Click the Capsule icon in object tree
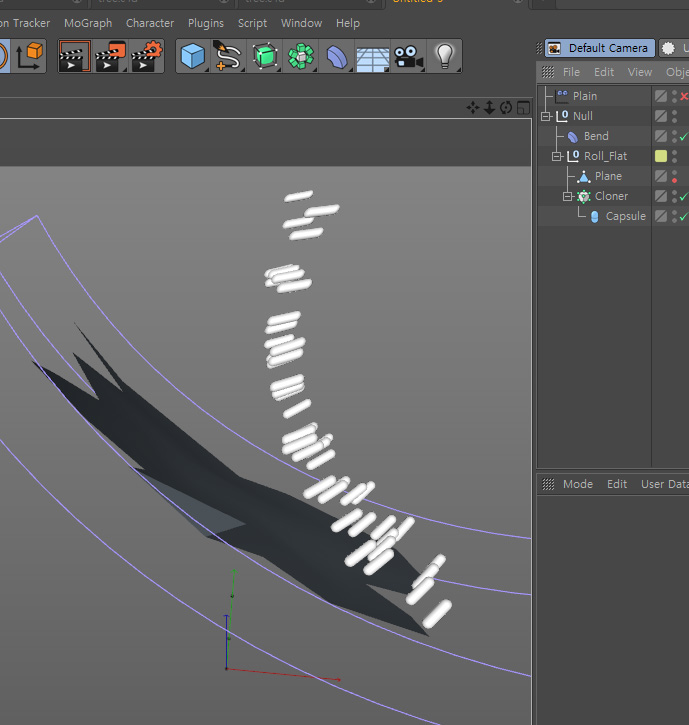 click(x=595, y=216)
